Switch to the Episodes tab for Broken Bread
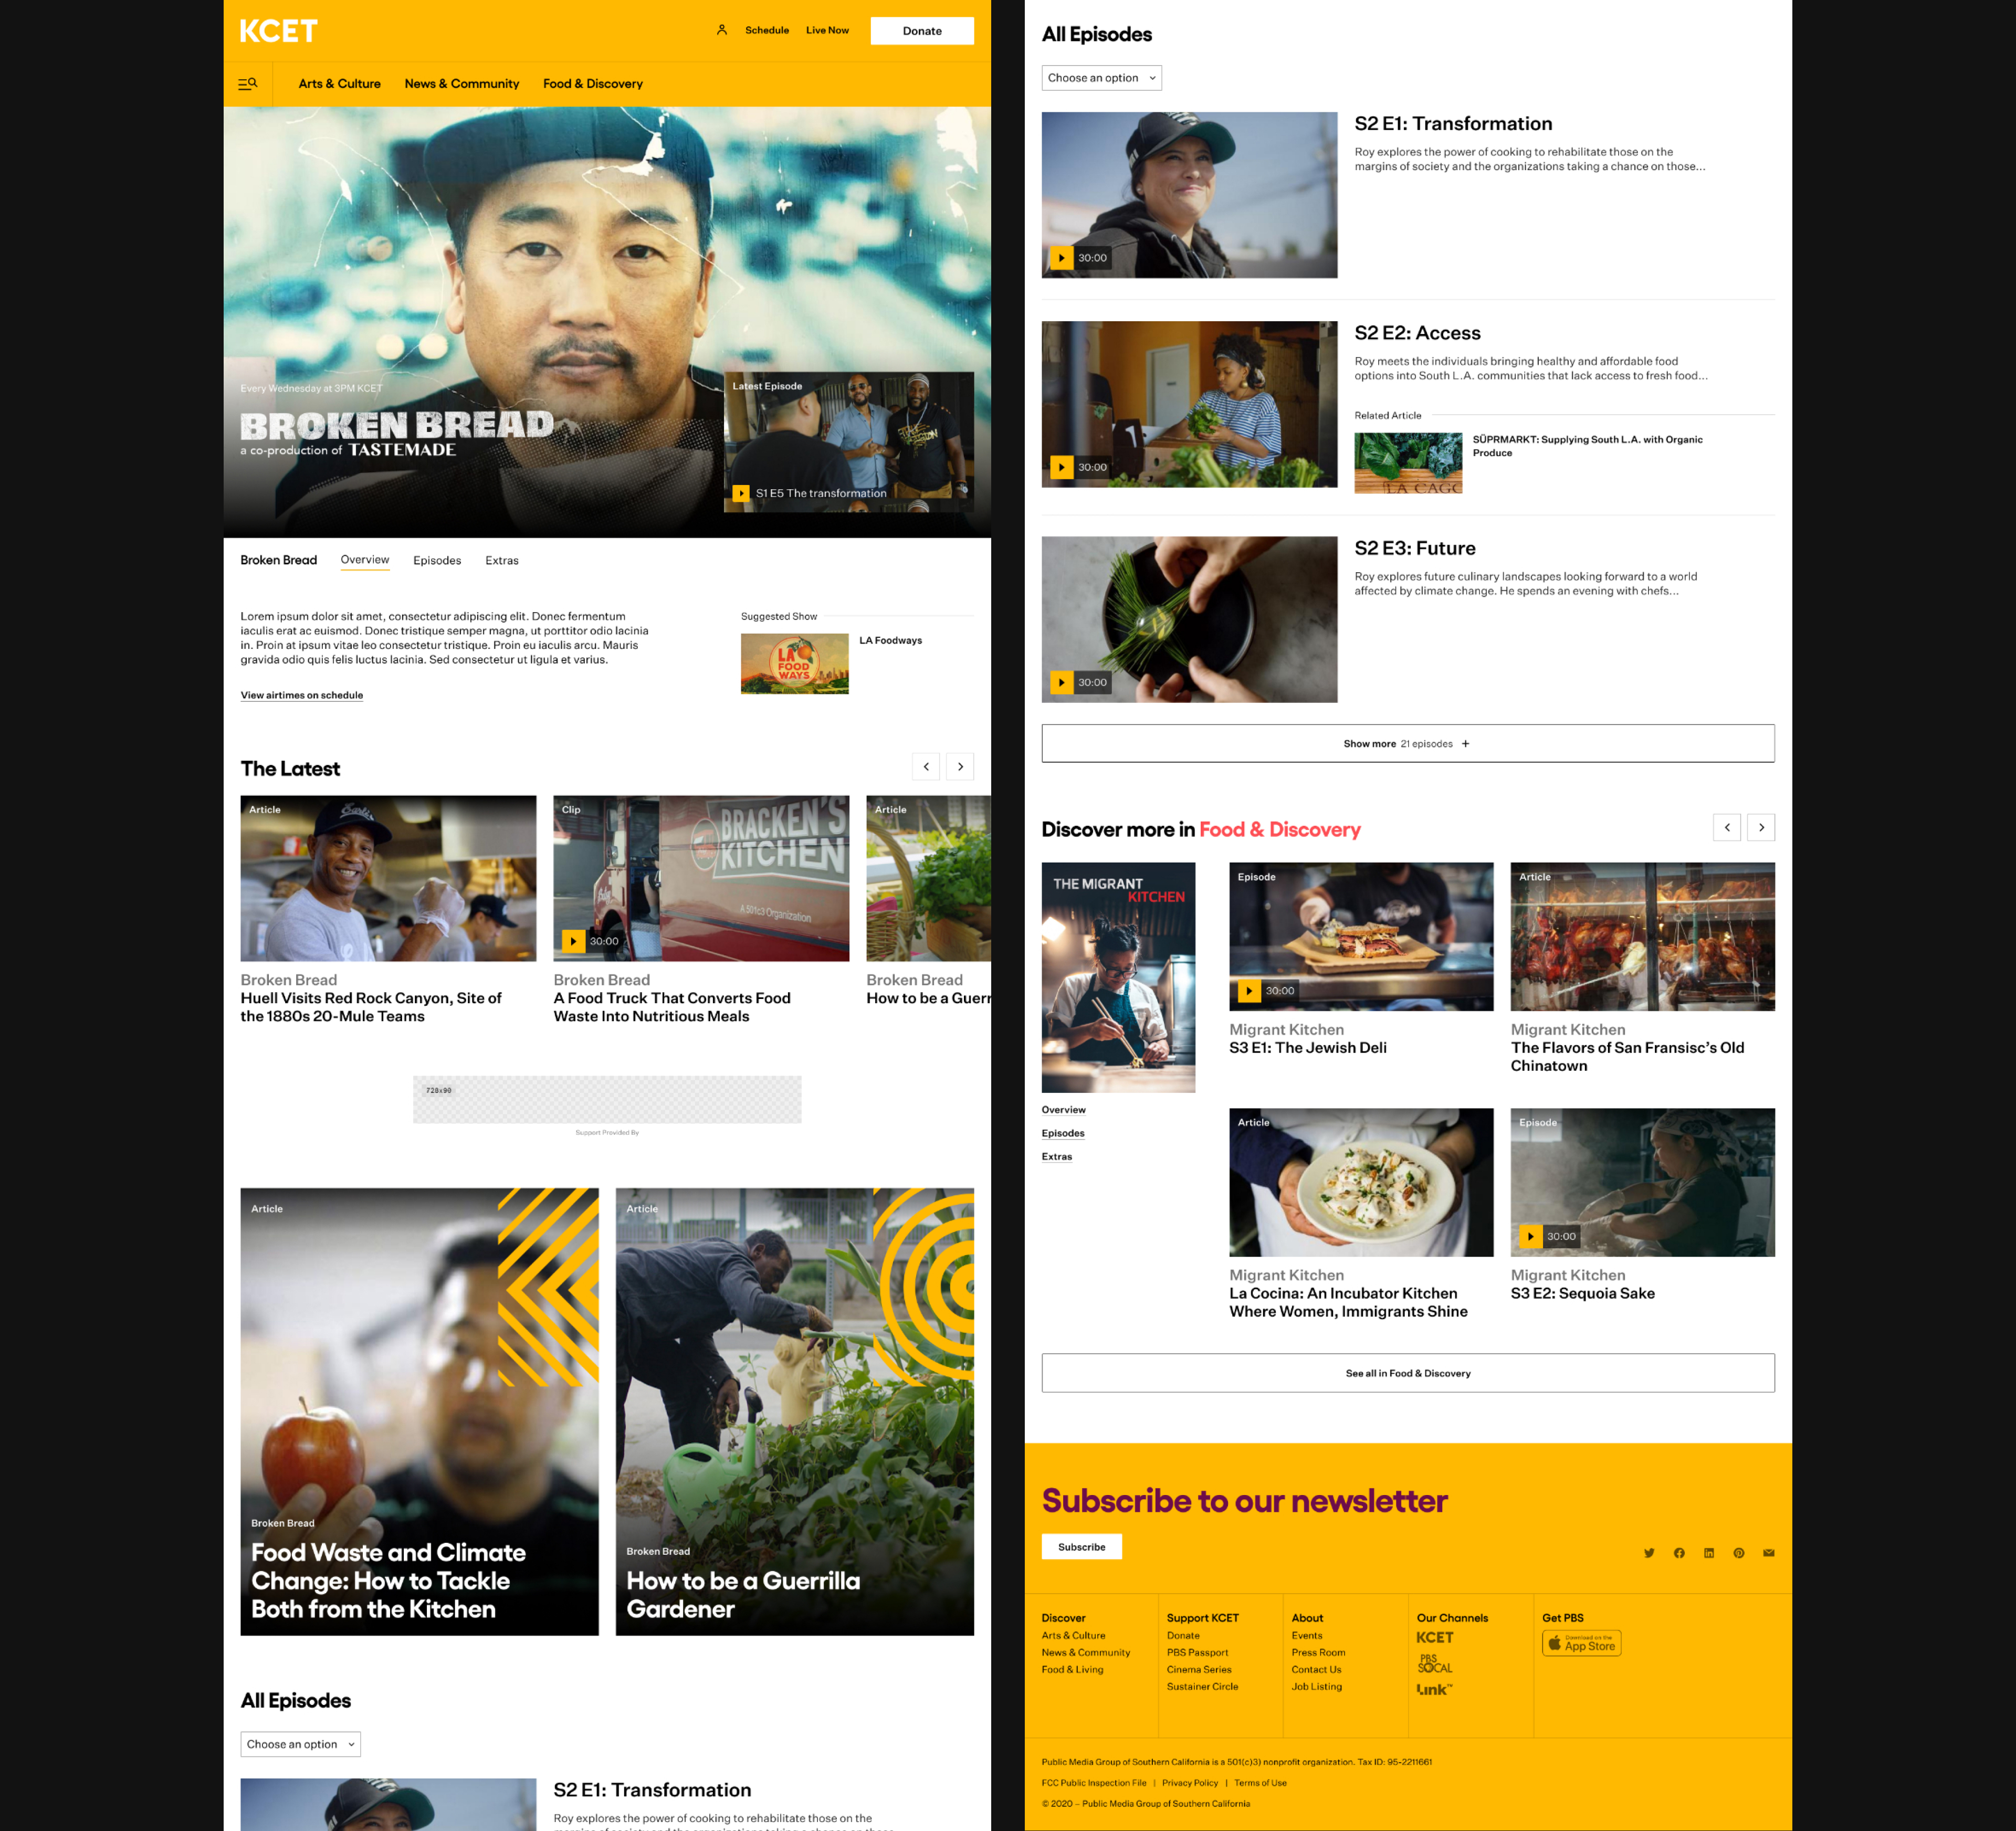Screen dimensions: 2016x1831 click(437, 561)
